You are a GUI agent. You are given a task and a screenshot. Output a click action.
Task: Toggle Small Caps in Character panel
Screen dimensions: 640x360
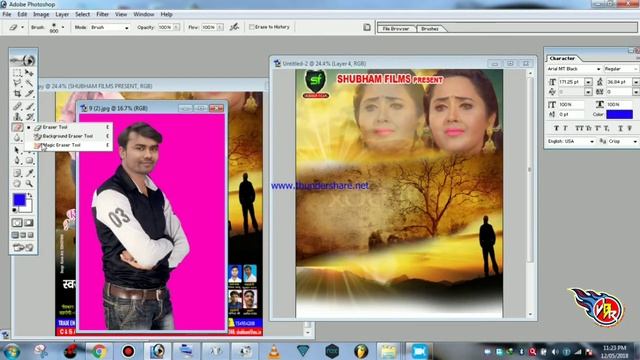tap(589, 128)
